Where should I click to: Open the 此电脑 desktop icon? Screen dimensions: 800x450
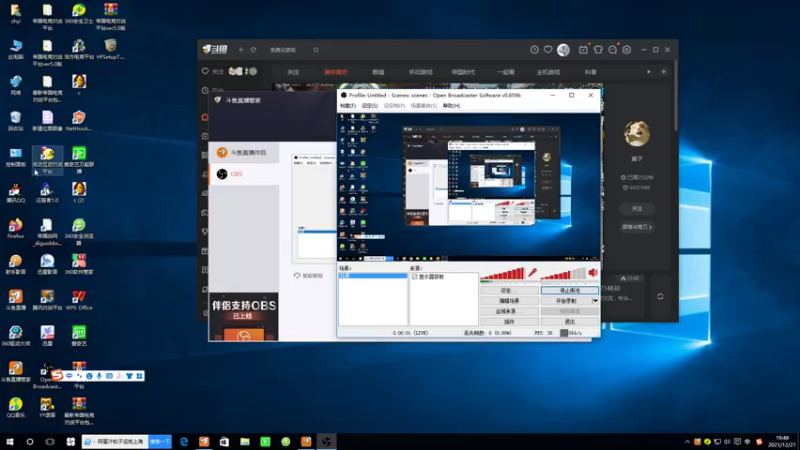click(x=15, y=49)
